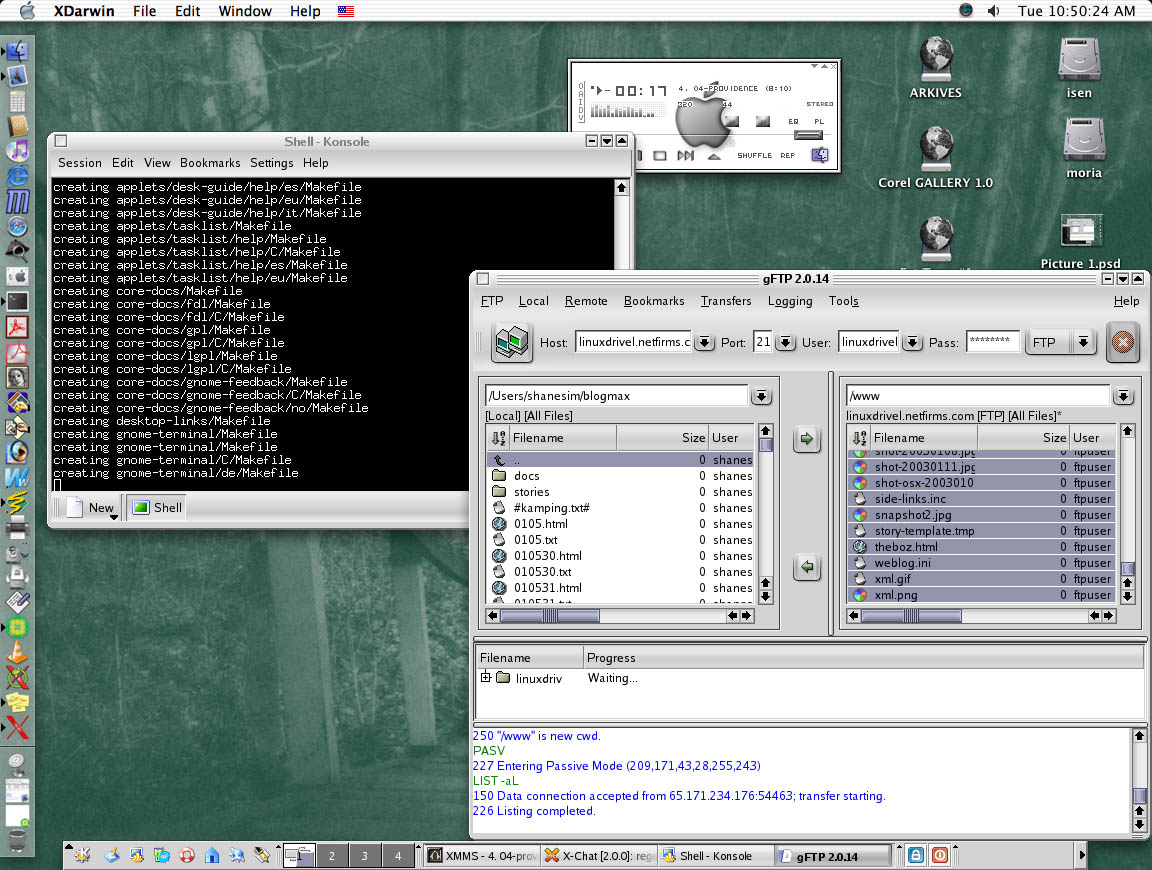Image resolution: width=1152 pixels, height=870 pixels.
Task: Open the Trash in the Dock
Action: (17, 840)
